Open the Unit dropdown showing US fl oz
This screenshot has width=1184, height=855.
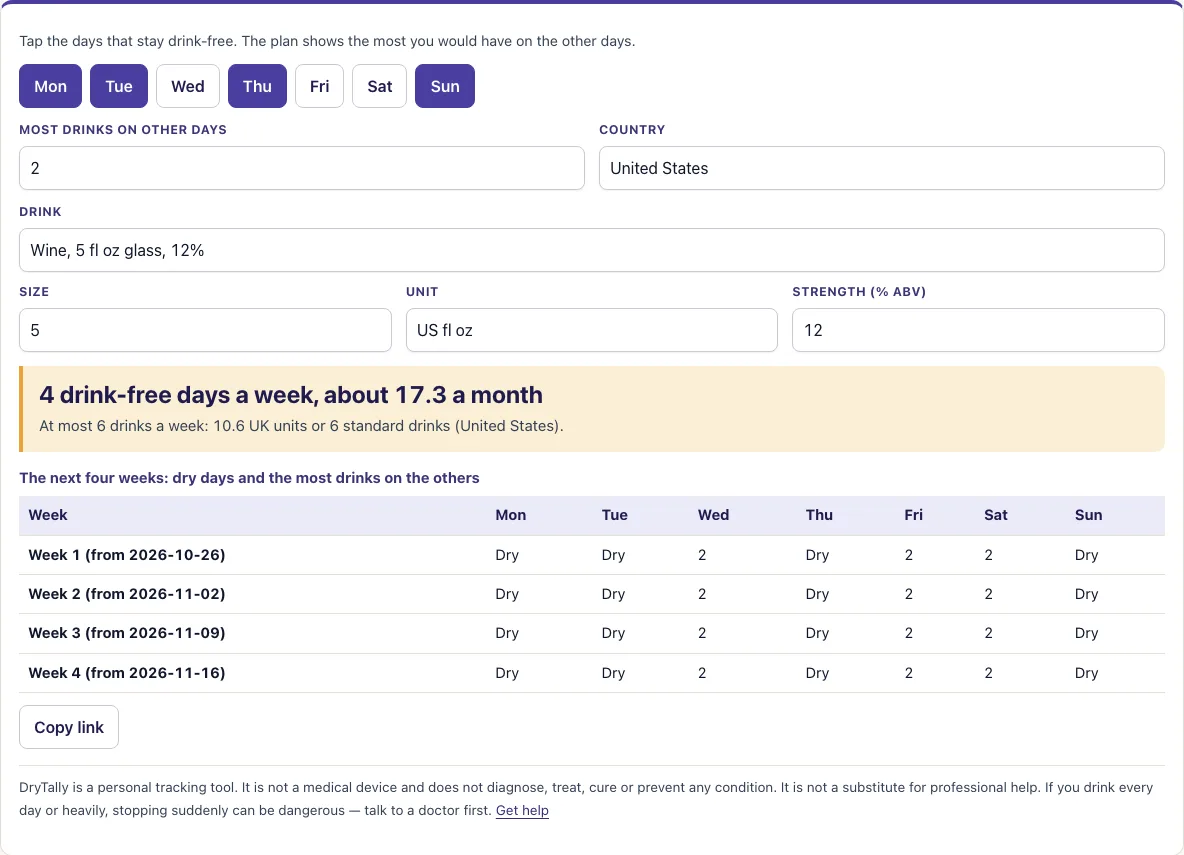(x=591, y=330)
